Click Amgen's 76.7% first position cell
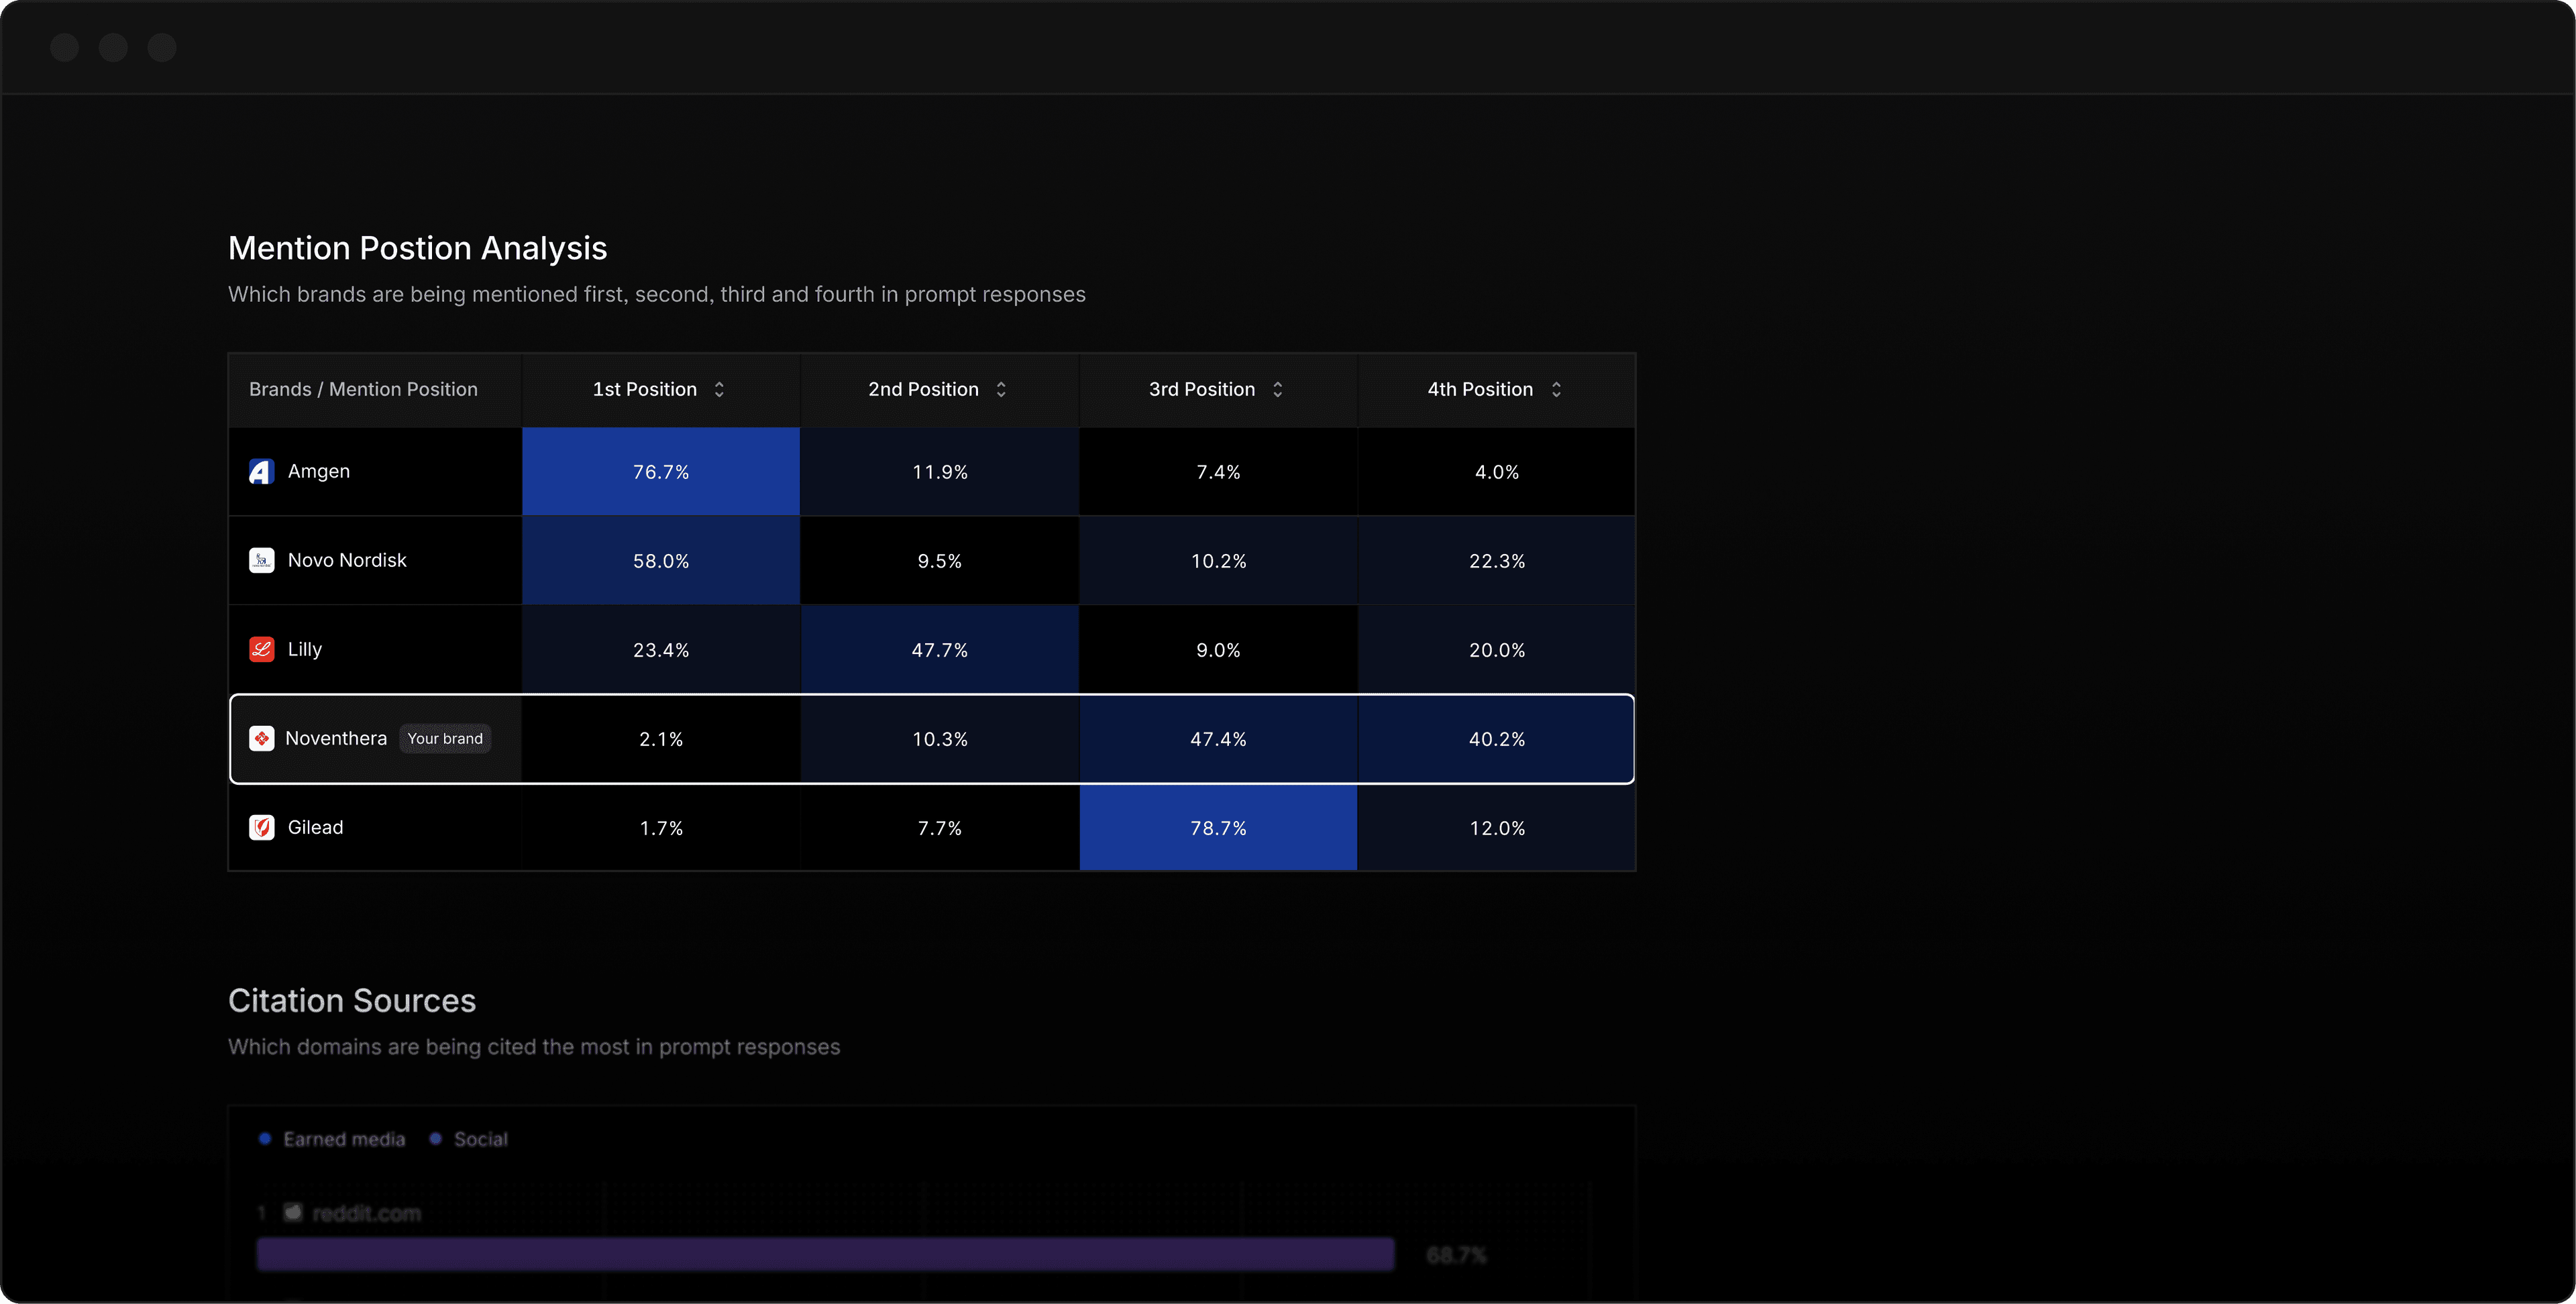2576x1304 pixels. [661, 472]
